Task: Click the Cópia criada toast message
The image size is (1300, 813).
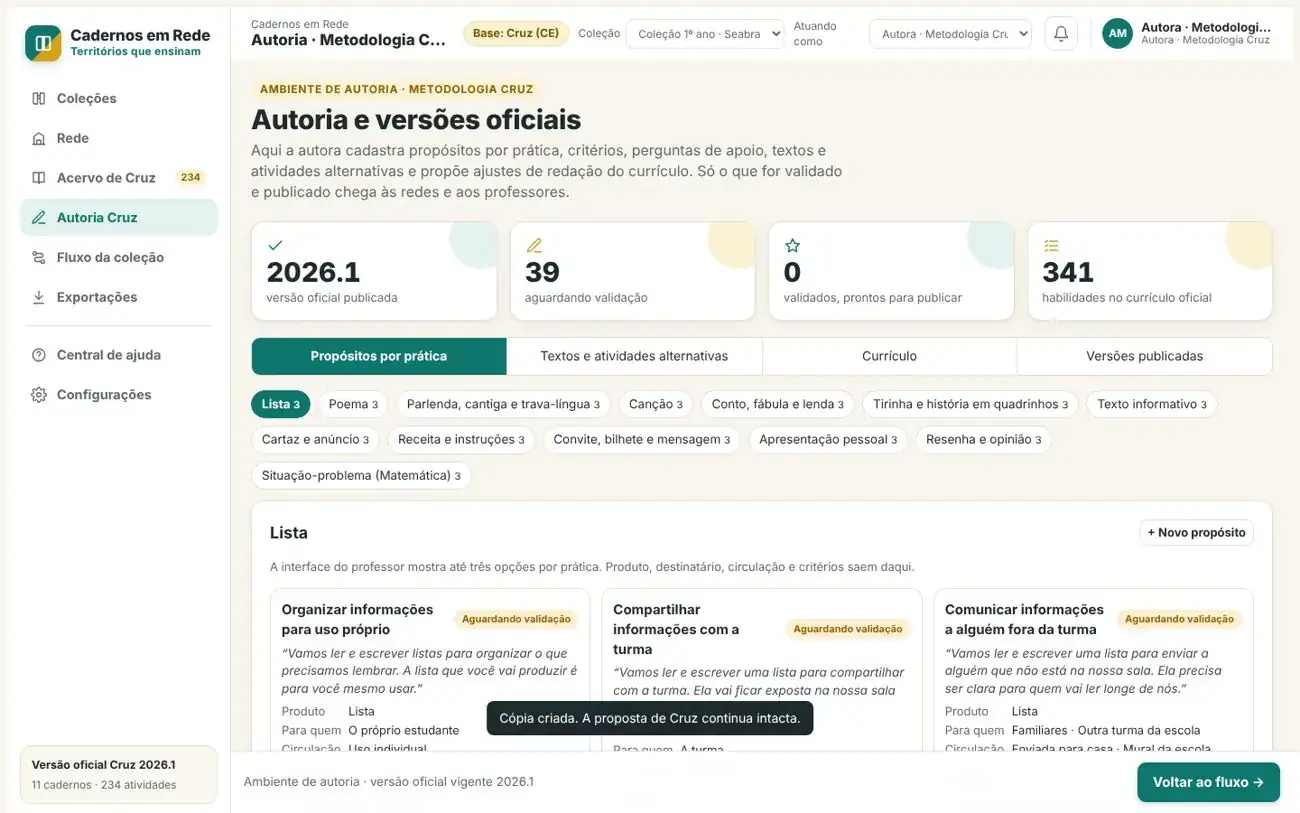Action: [x=650, y=718]
